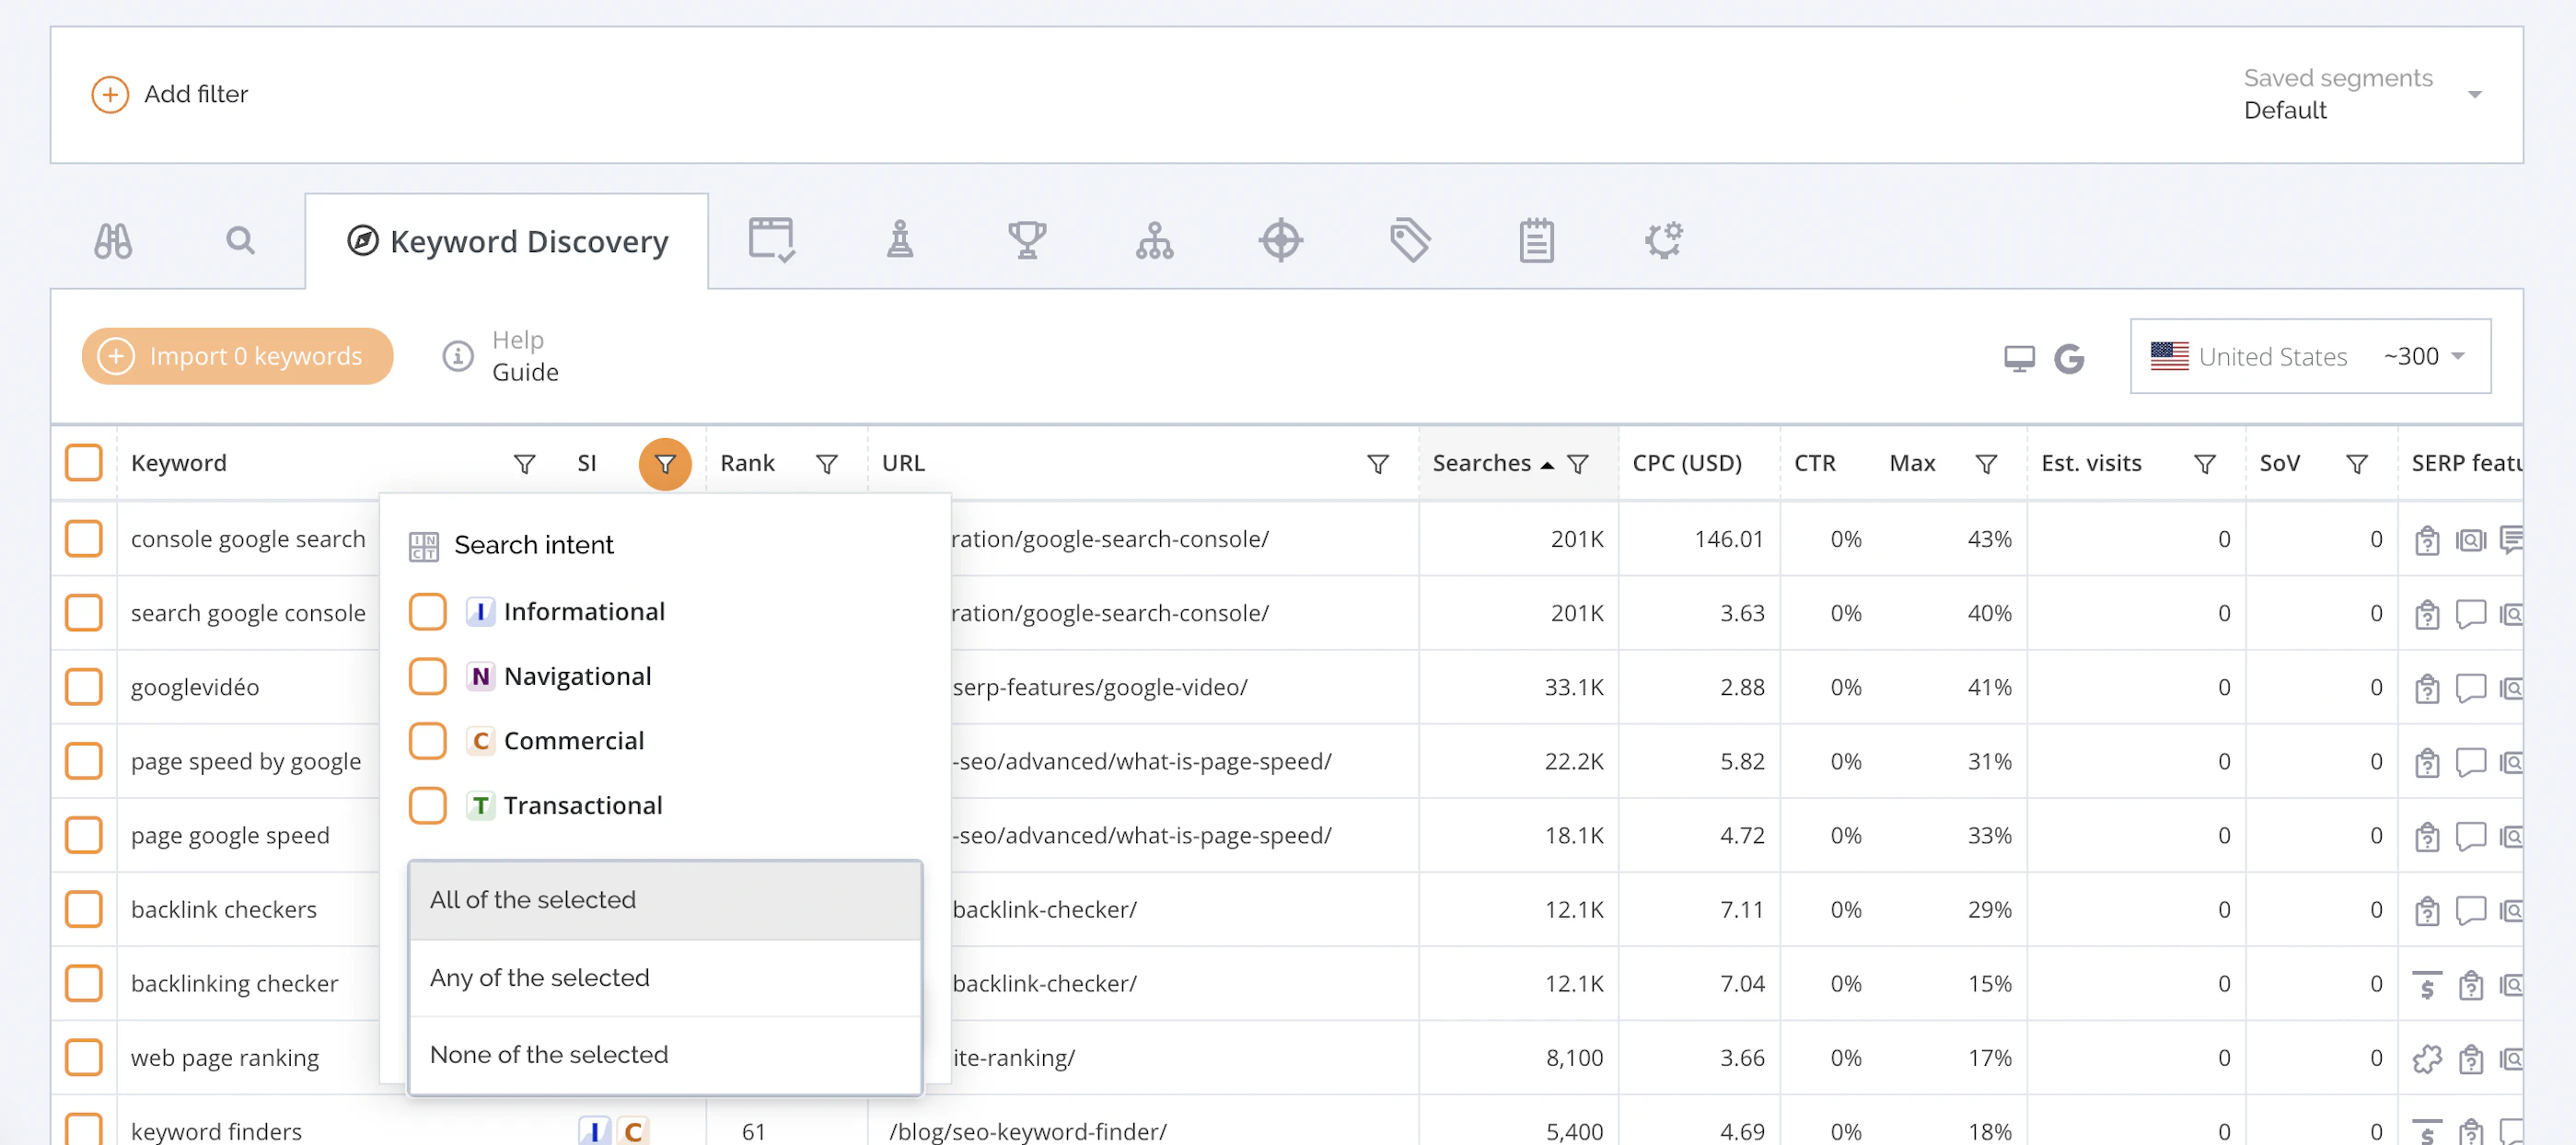Image resolution: width=2576 pixels, height=1145 pixels.
Task: Click the tag labeling icon
Action: pos(1410,241)
